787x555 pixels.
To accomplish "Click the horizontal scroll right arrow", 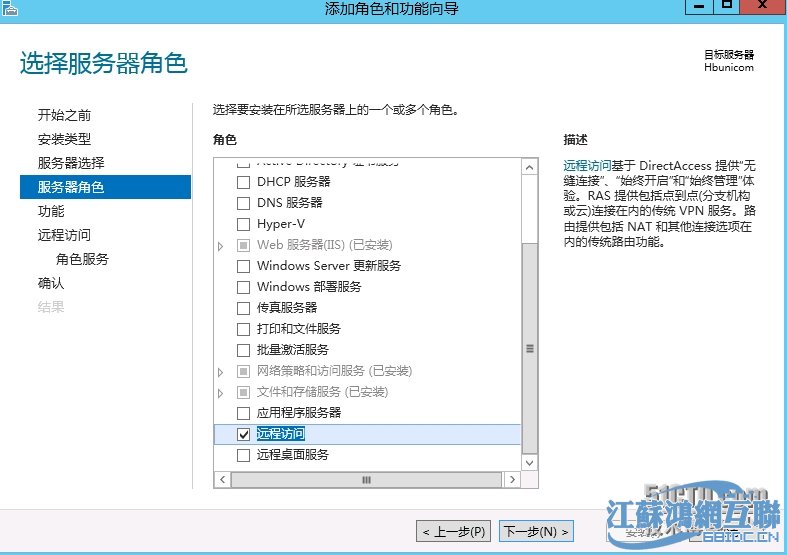I will click(x=512, y=479).
